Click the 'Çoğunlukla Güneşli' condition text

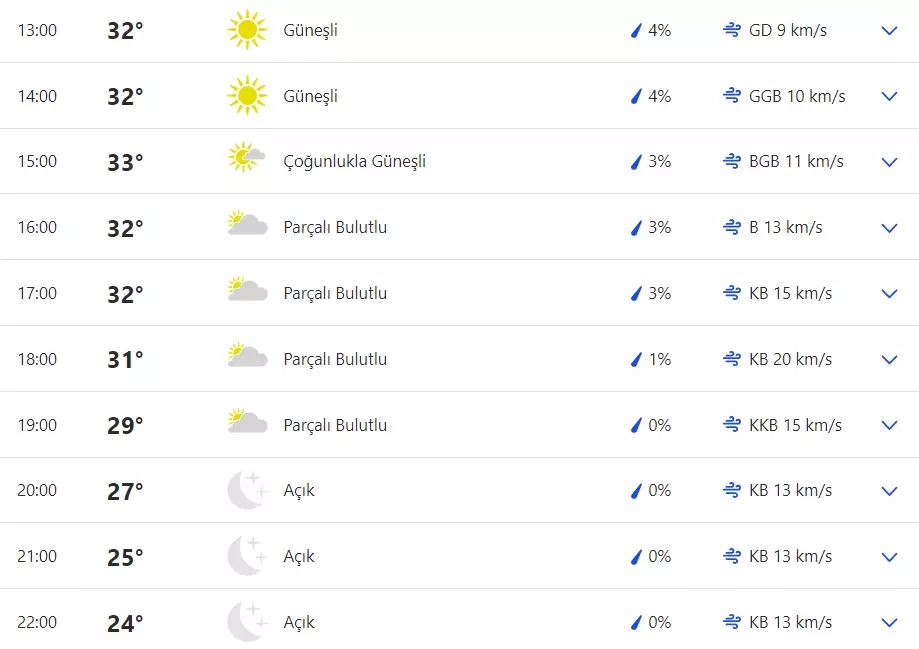[x=355, y=161]
